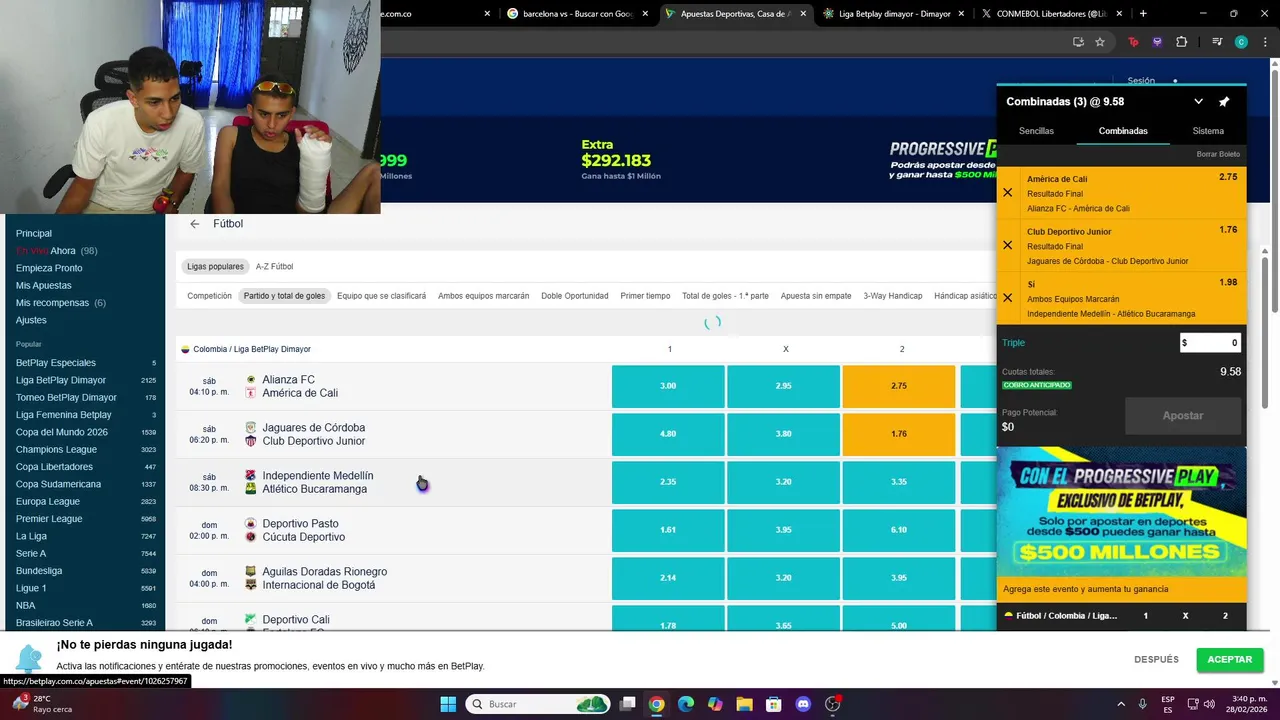Open Mis Apuestas in sidebar
The height and width of the screenshot is (720, 1280).
tap(44, 286)
